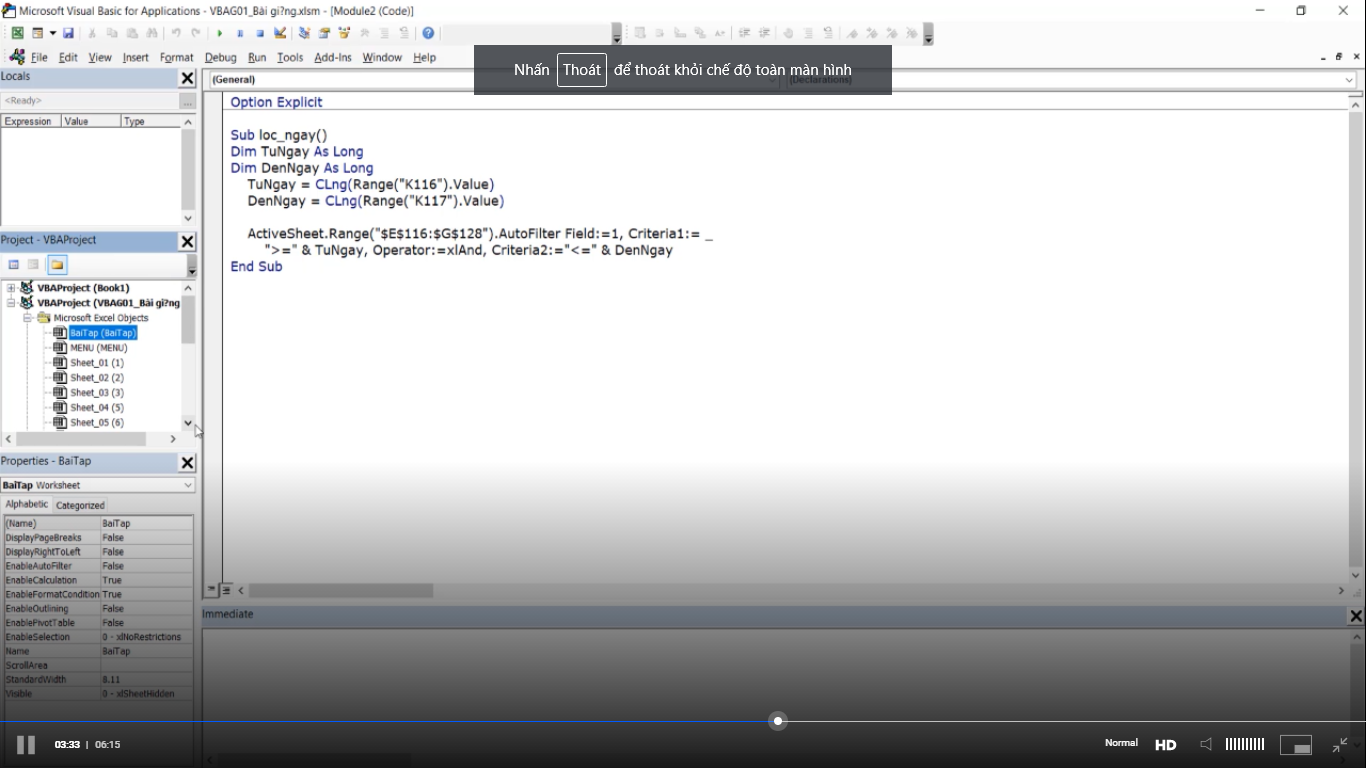
Task: Click the blue Help question mark icon
Action: coord(428,33)
